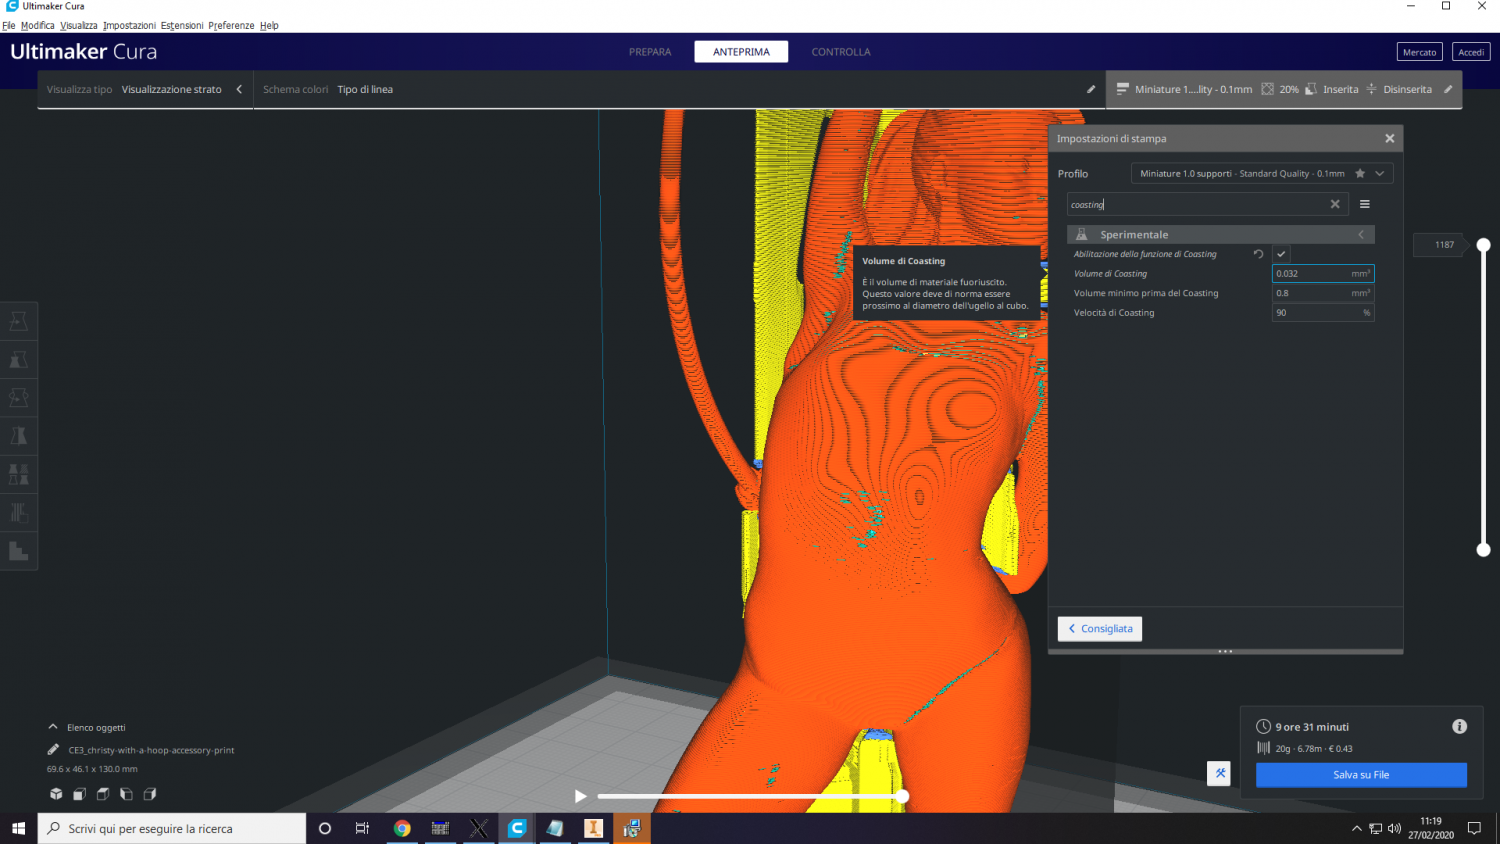1500x844 pixels.
Task: Select the Per Model Settings tool
Action: tap(18, 473)
